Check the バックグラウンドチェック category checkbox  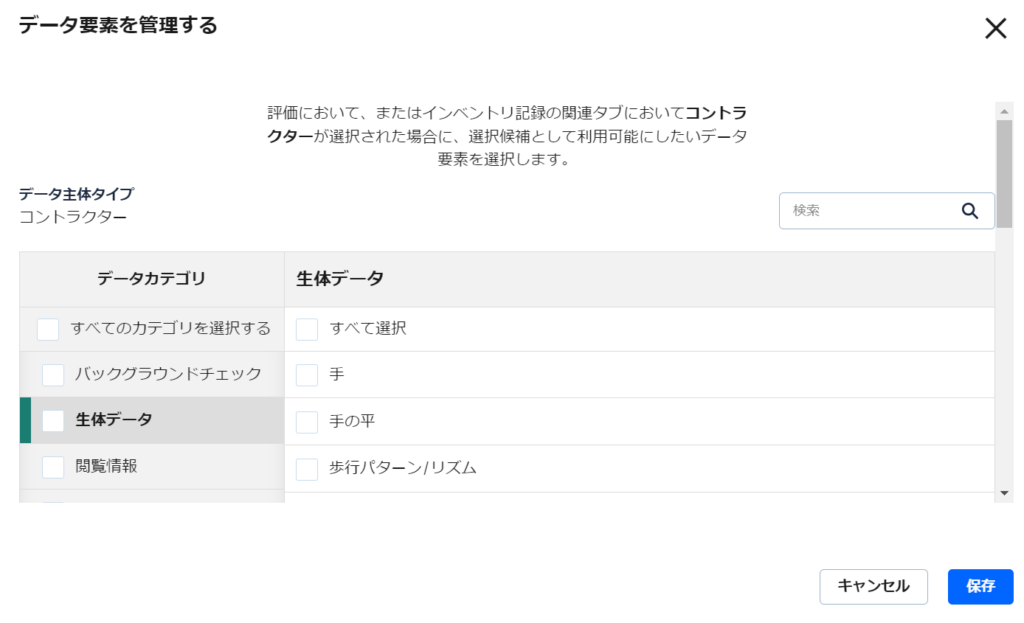pos(53,375)
